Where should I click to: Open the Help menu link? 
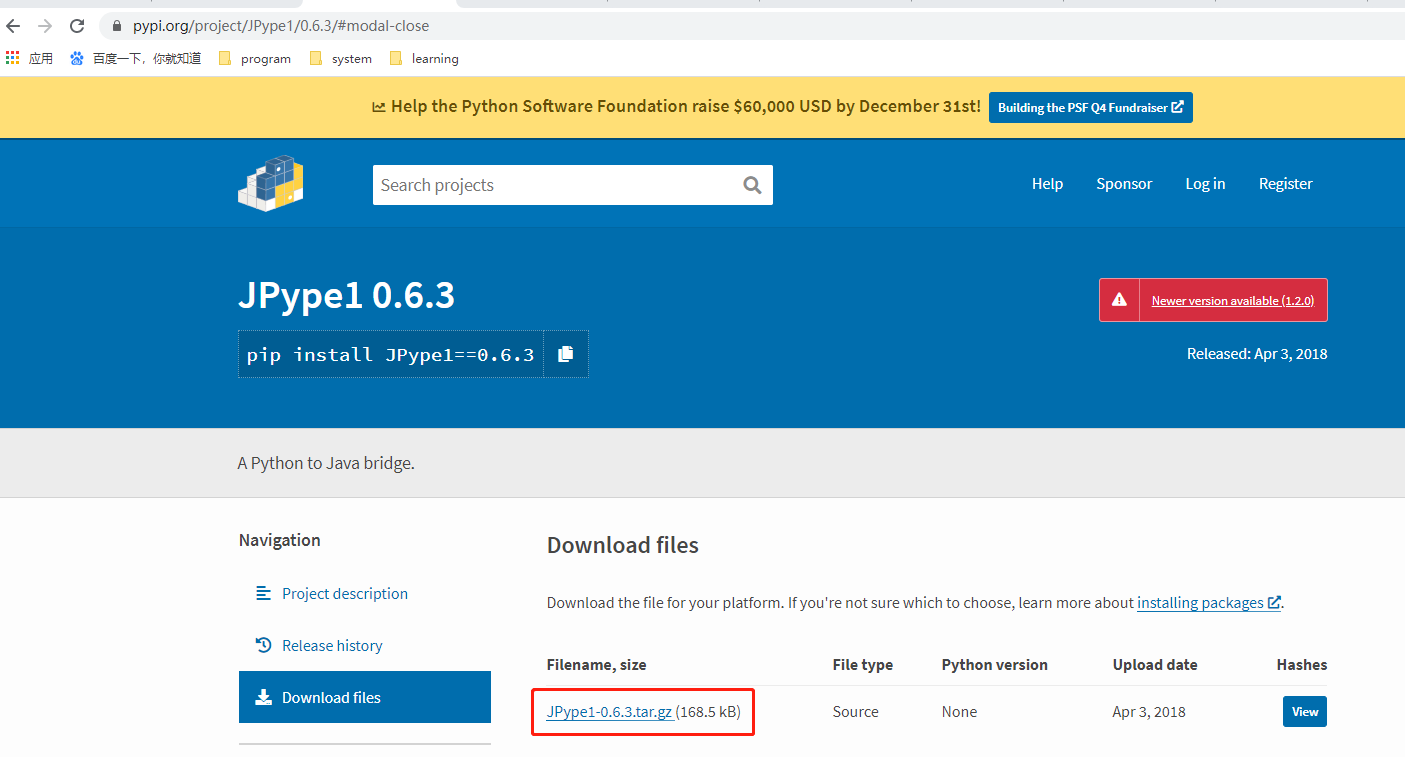tap(1047, 184)
